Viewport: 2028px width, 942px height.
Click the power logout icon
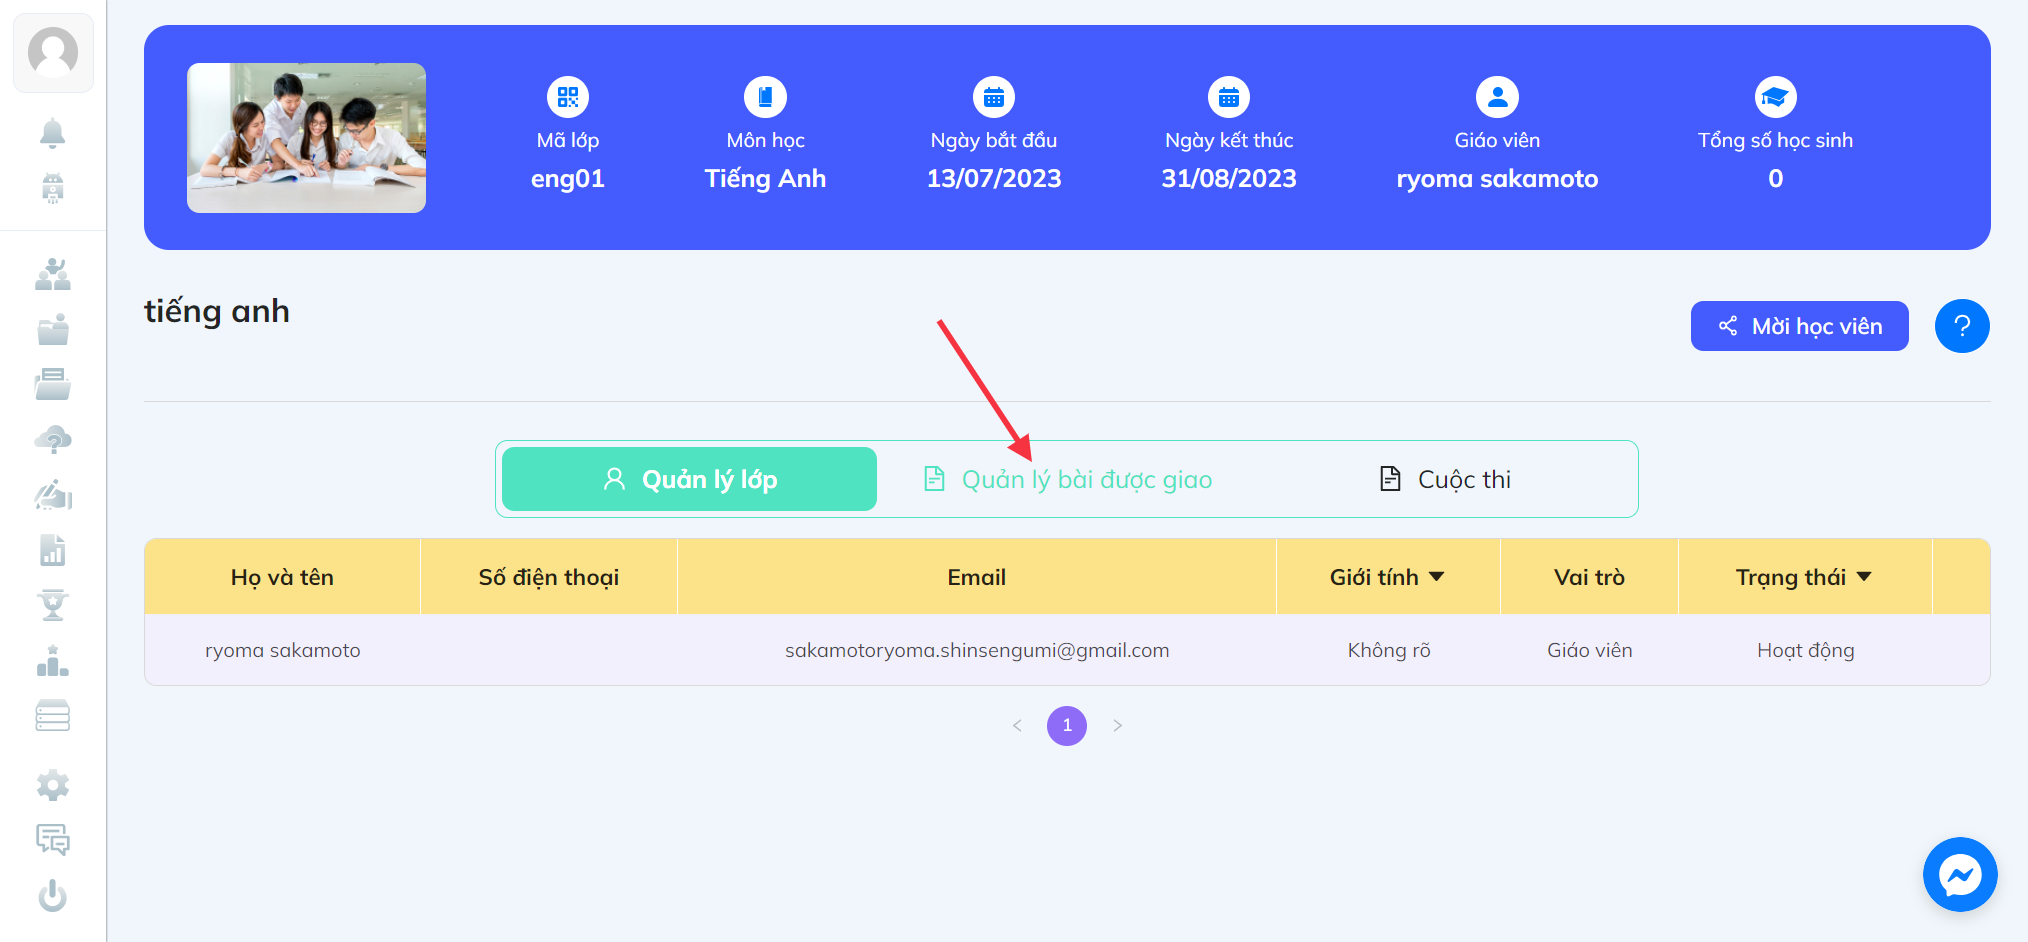pos(52,896)
